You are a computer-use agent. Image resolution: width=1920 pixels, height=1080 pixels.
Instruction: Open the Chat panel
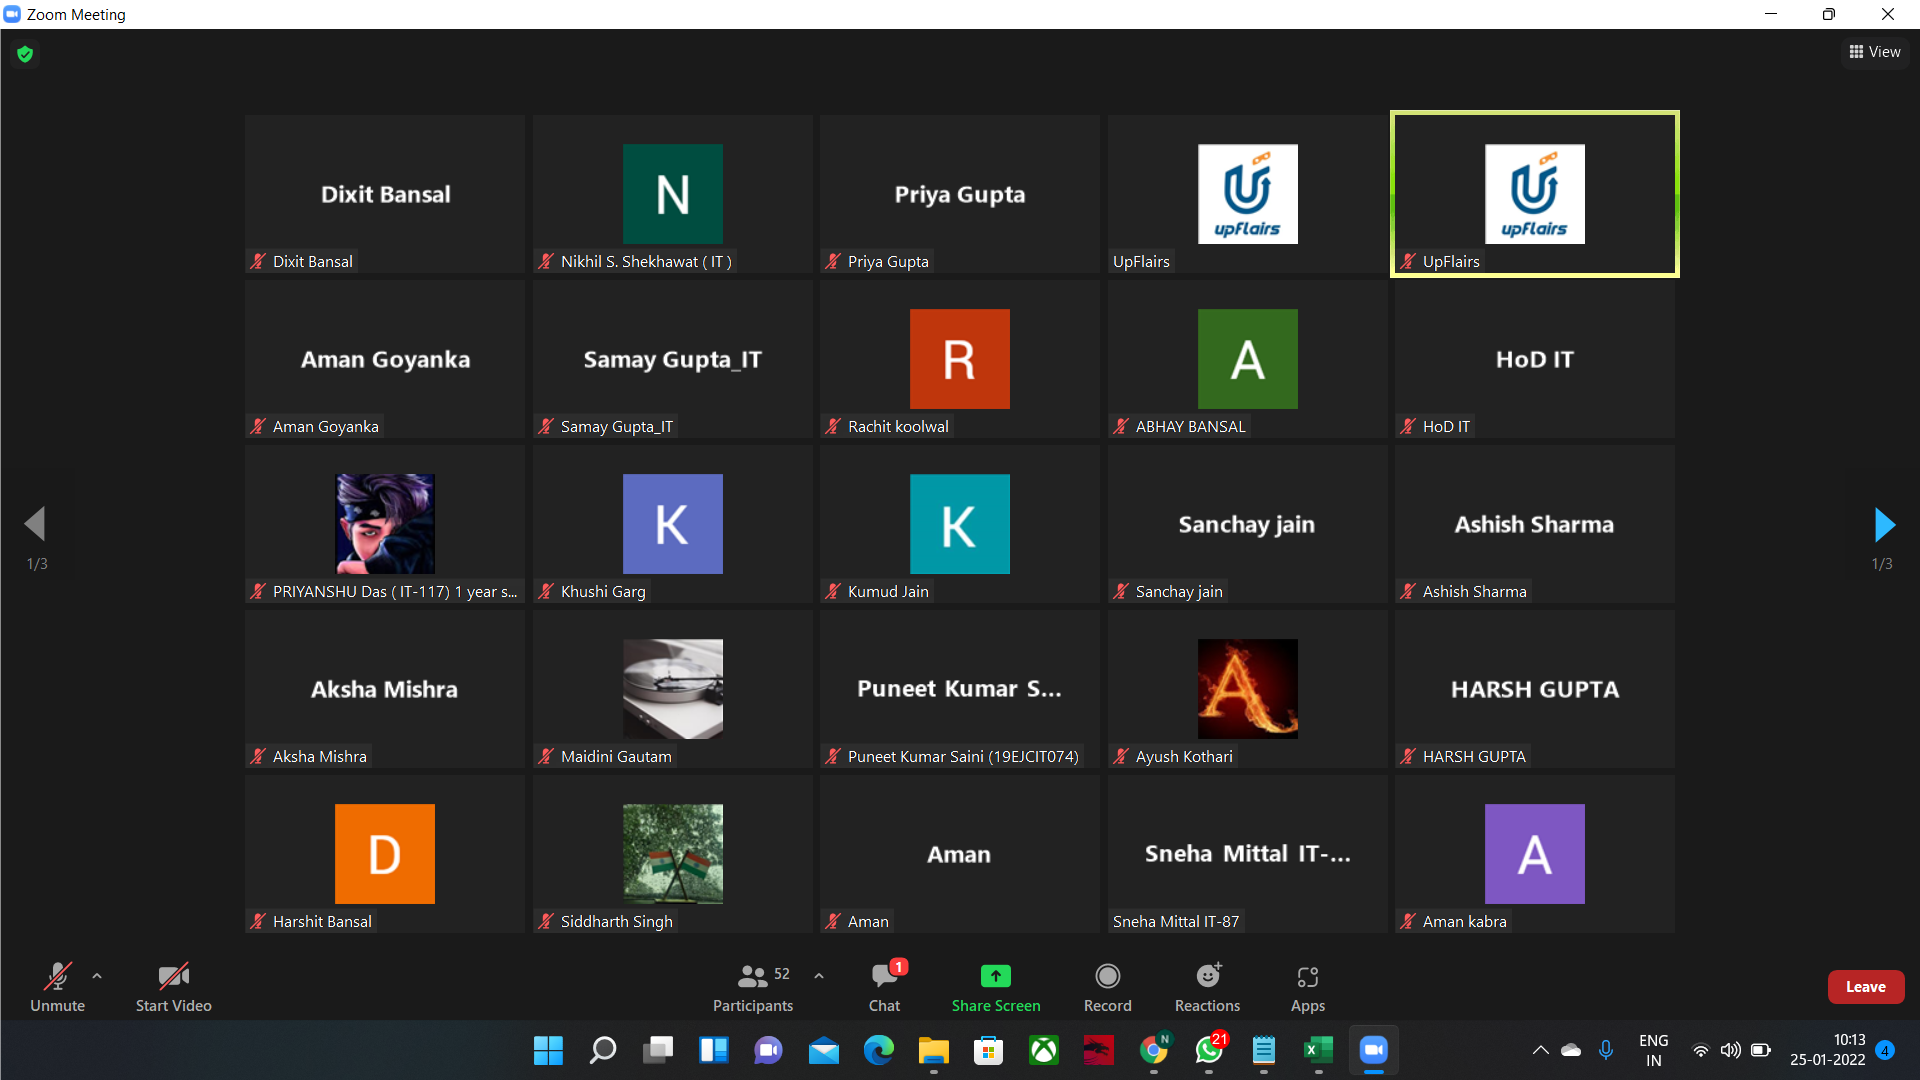884,976
